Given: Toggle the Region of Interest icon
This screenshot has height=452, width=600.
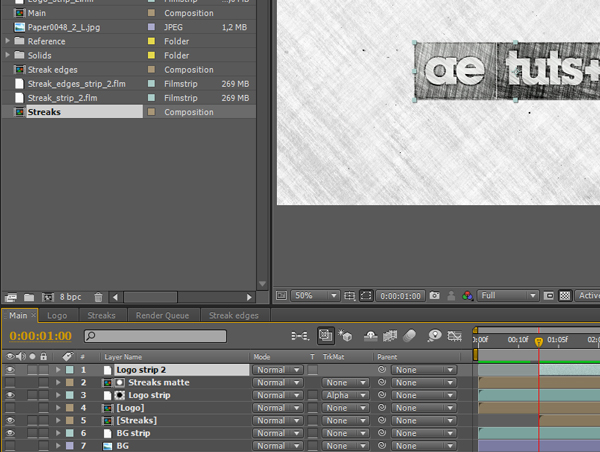Looking at the screenshot, I should 548,295.
